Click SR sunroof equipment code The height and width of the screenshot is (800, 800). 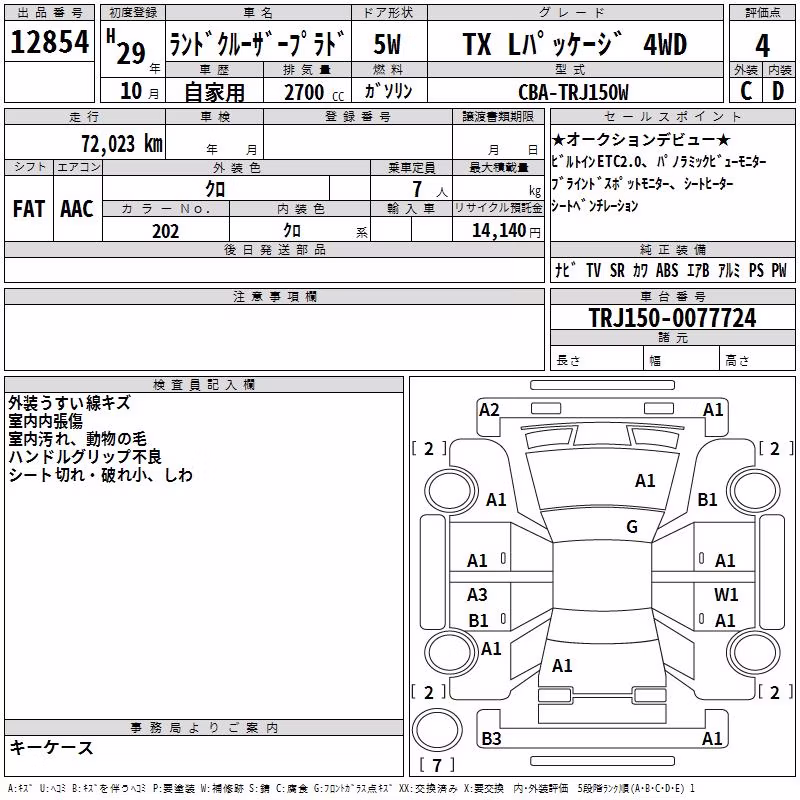(617, 270)
